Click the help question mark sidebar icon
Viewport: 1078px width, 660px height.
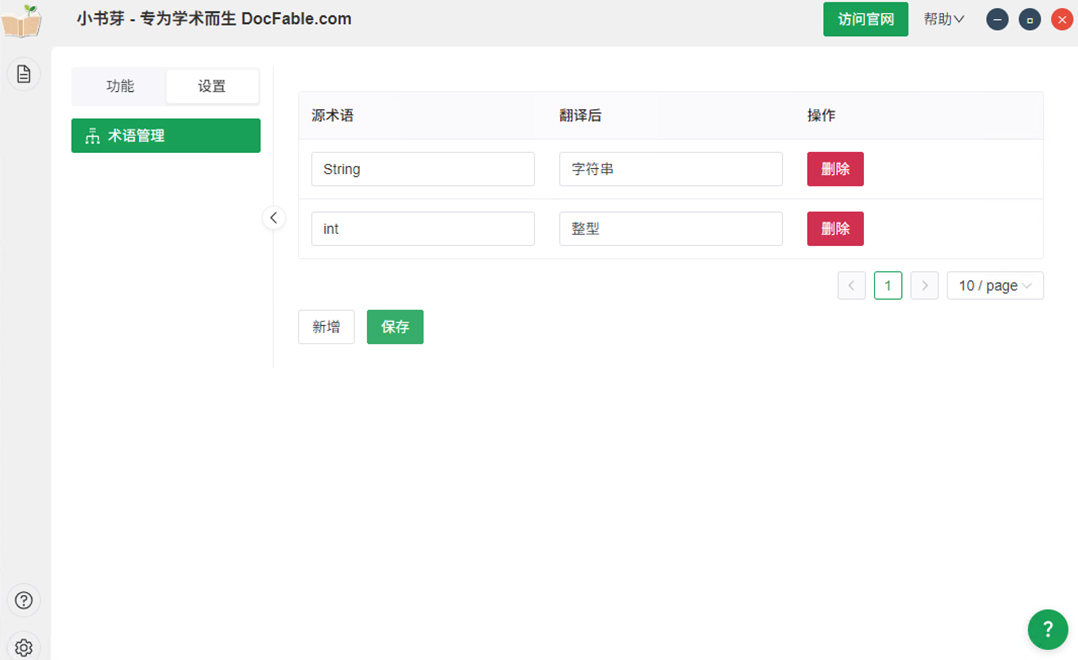tap(24, 600)
